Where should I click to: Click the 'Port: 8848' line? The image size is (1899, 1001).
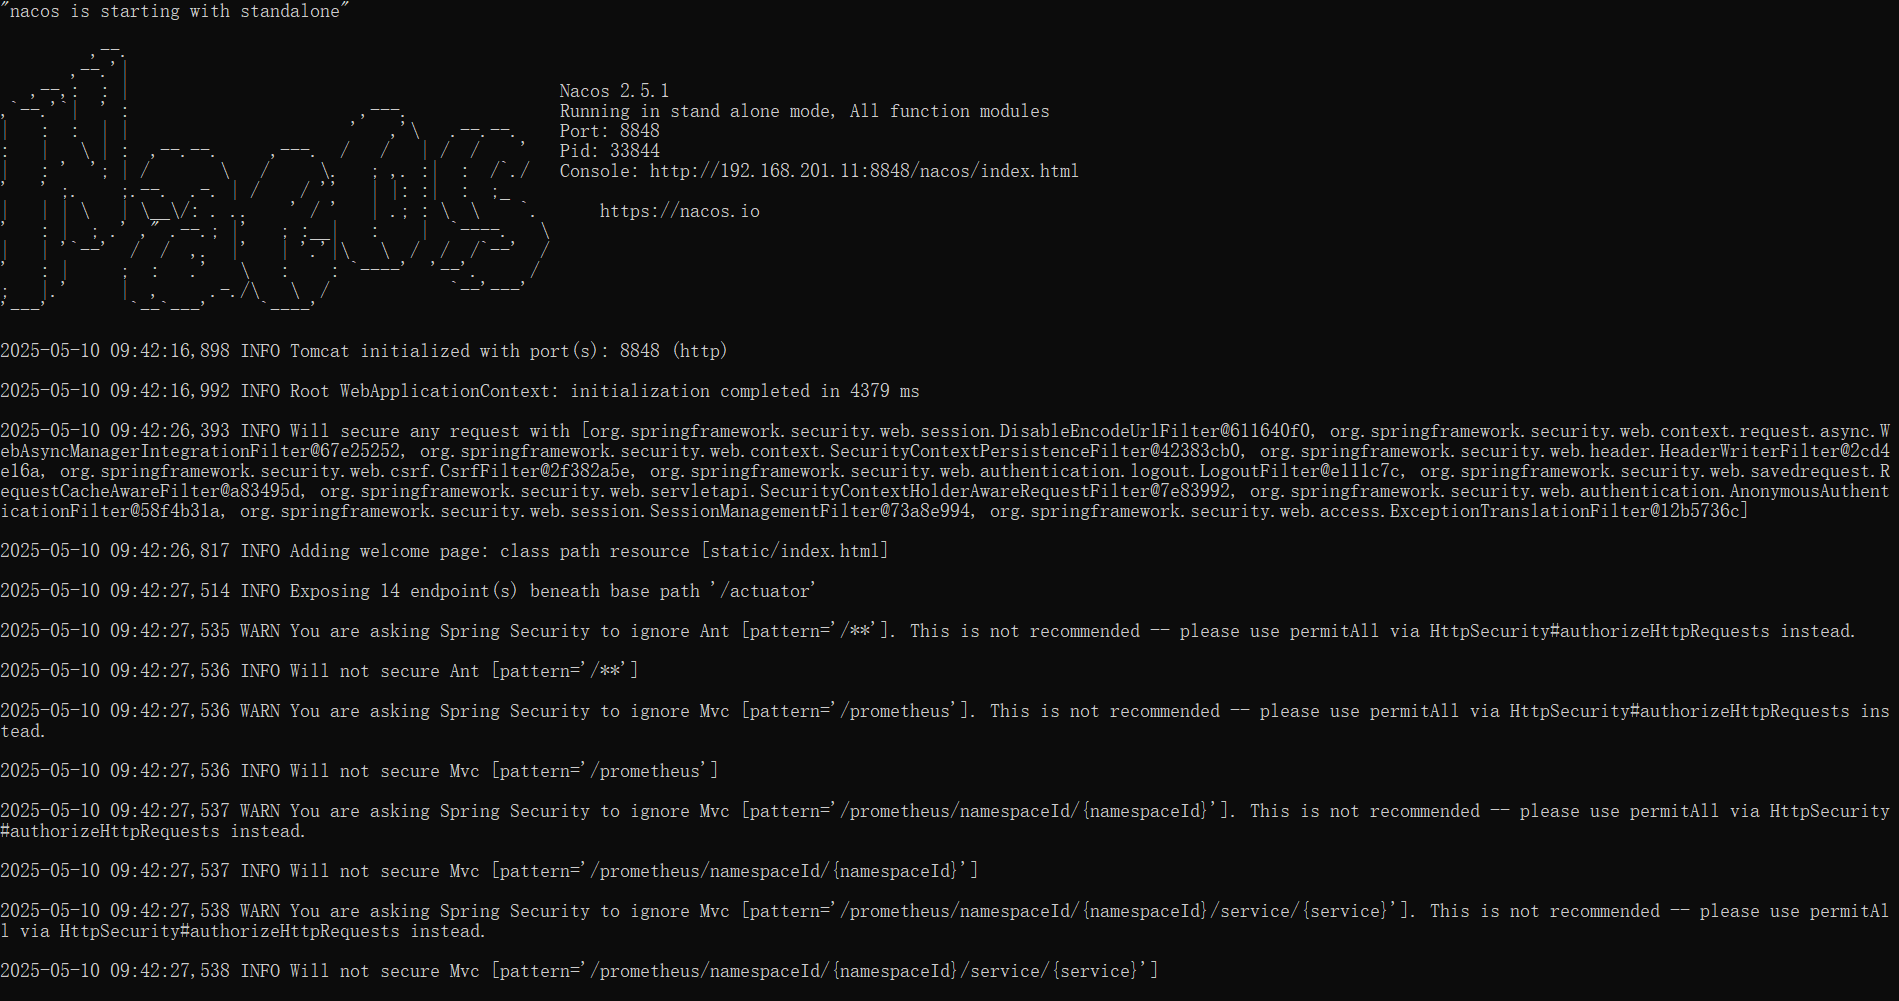pos(609,131)
